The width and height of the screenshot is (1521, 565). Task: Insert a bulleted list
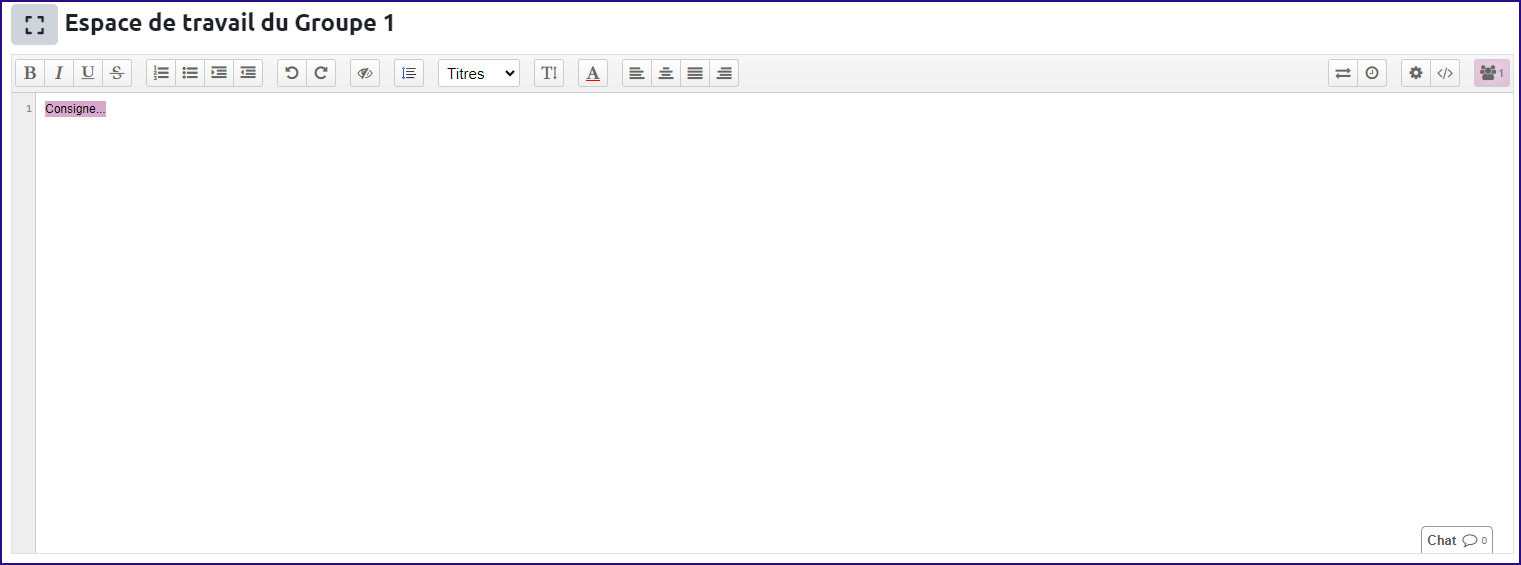pyautogui.click(x=190, y=73)
